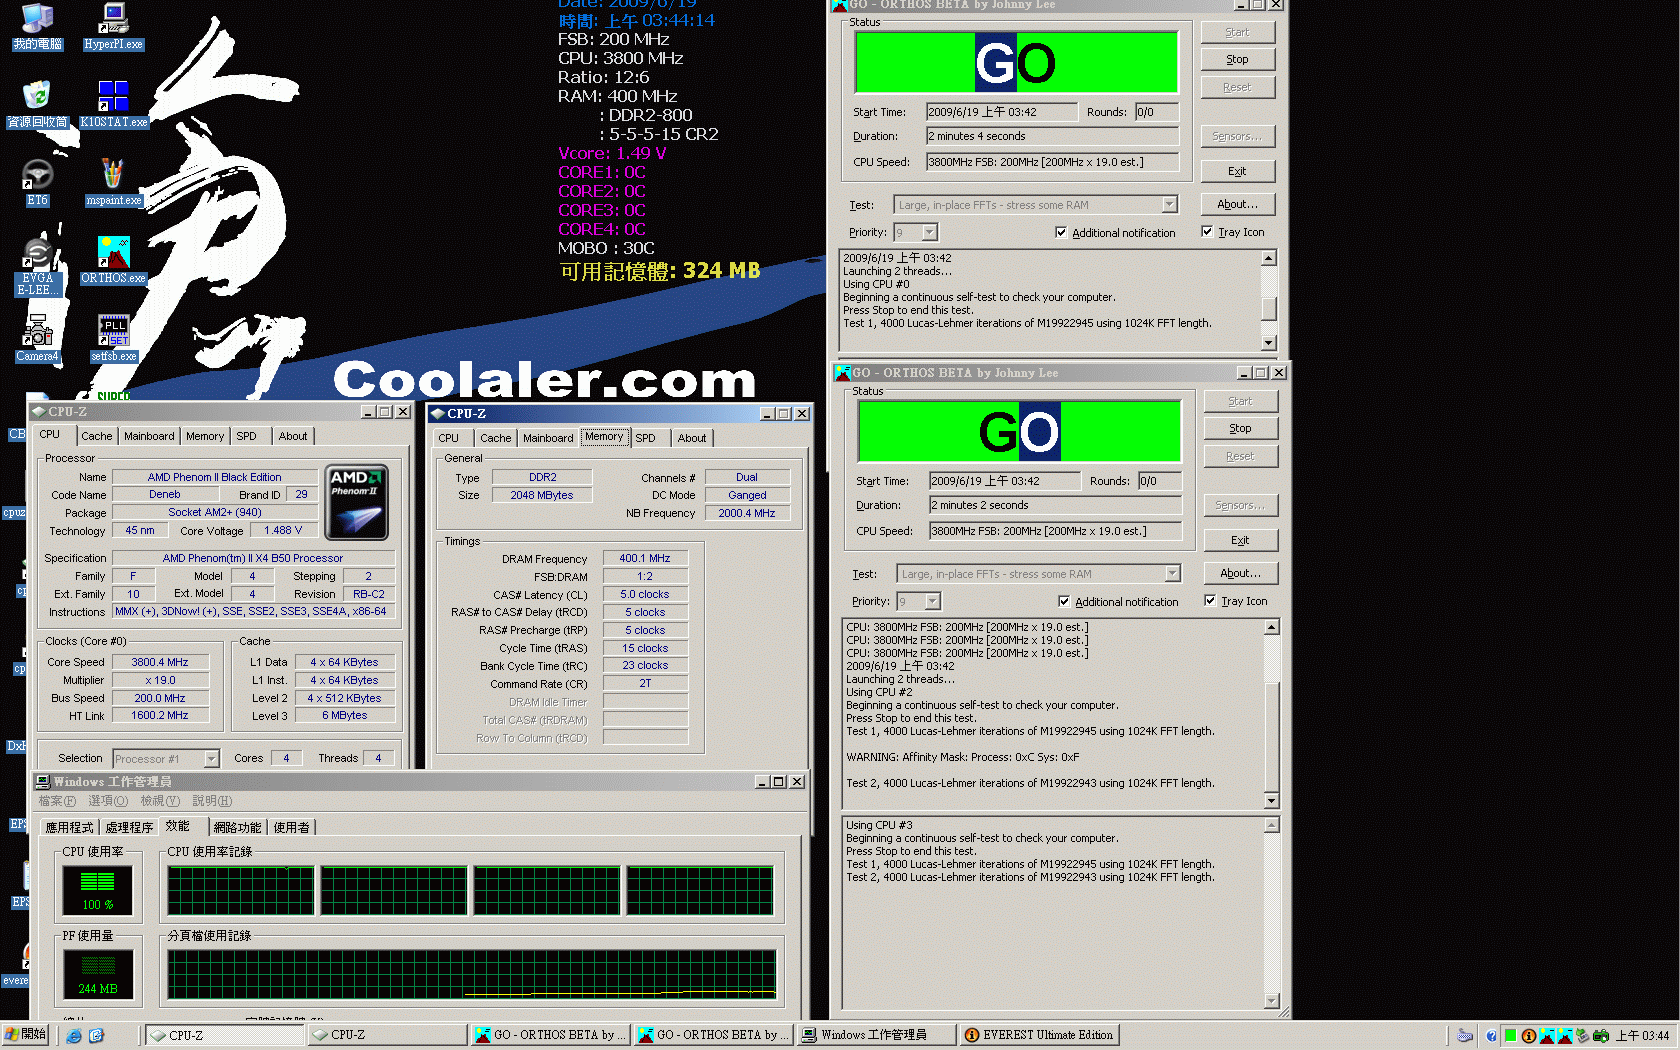Open Test dropdown in lower ORTHOS window
The image size is (1680, 1050).
[1172, 574]
